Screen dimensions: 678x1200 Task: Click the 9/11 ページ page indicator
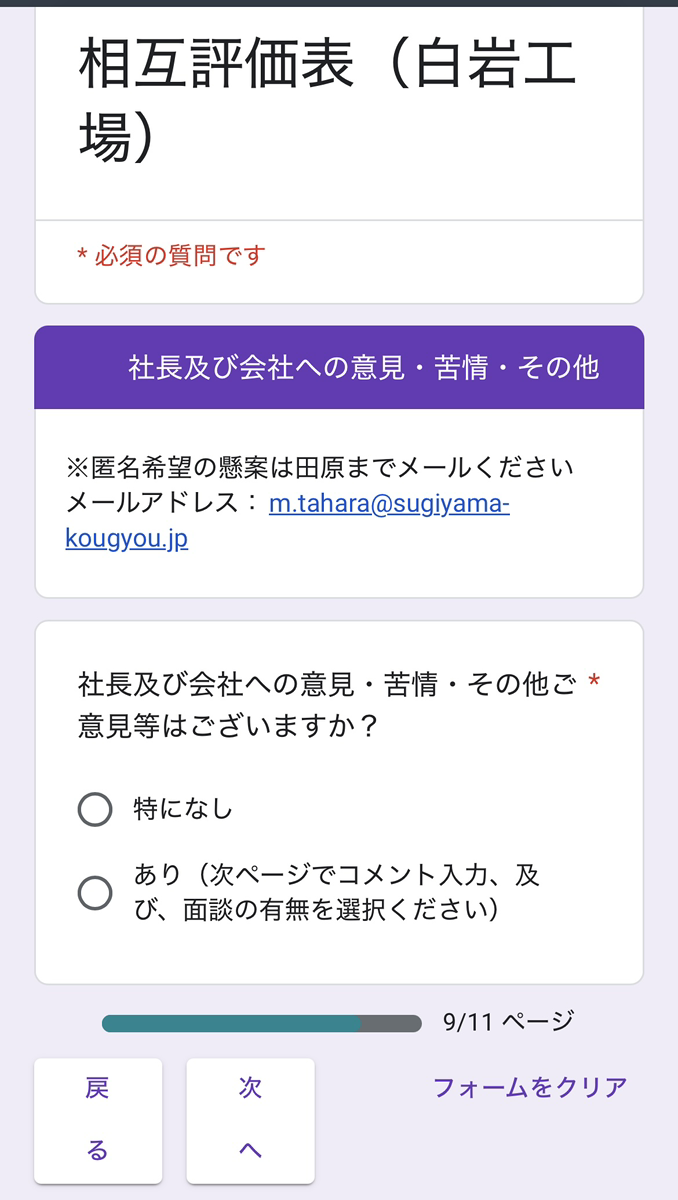(x=508, y=1022)
